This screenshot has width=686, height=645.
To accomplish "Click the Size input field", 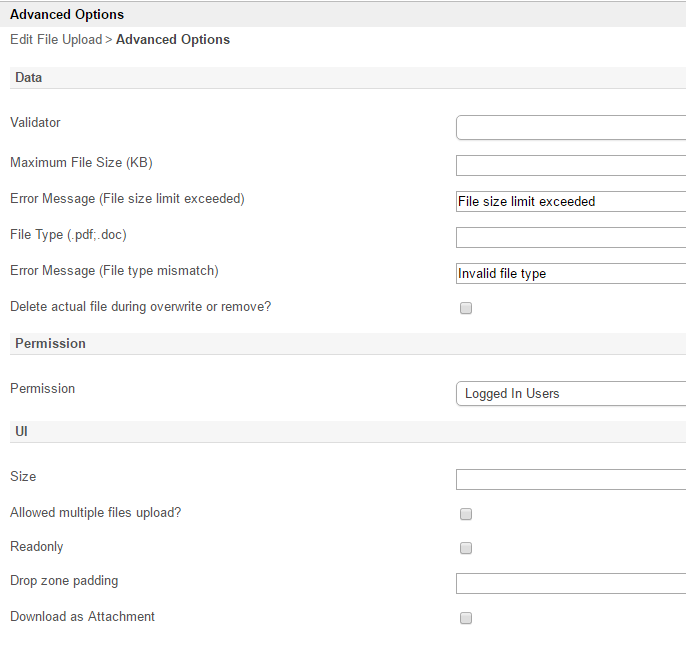I will click(x=570, y=480).
